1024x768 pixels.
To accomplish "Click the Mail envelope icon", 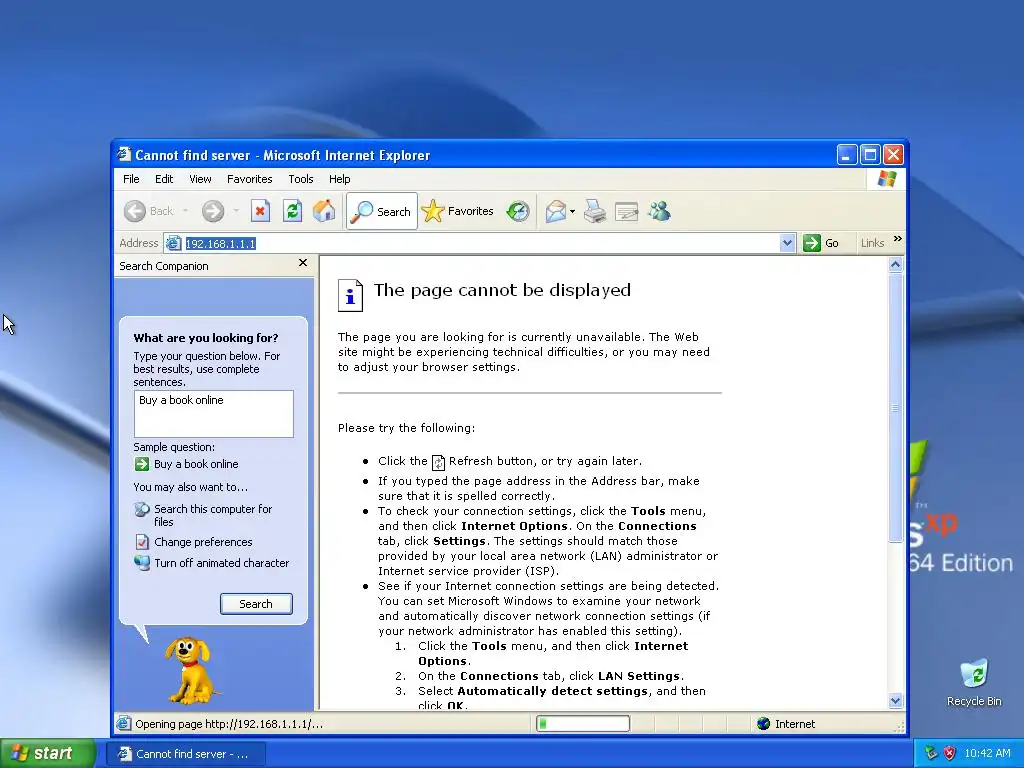I will pyautogui.click(x=555, y=211).
